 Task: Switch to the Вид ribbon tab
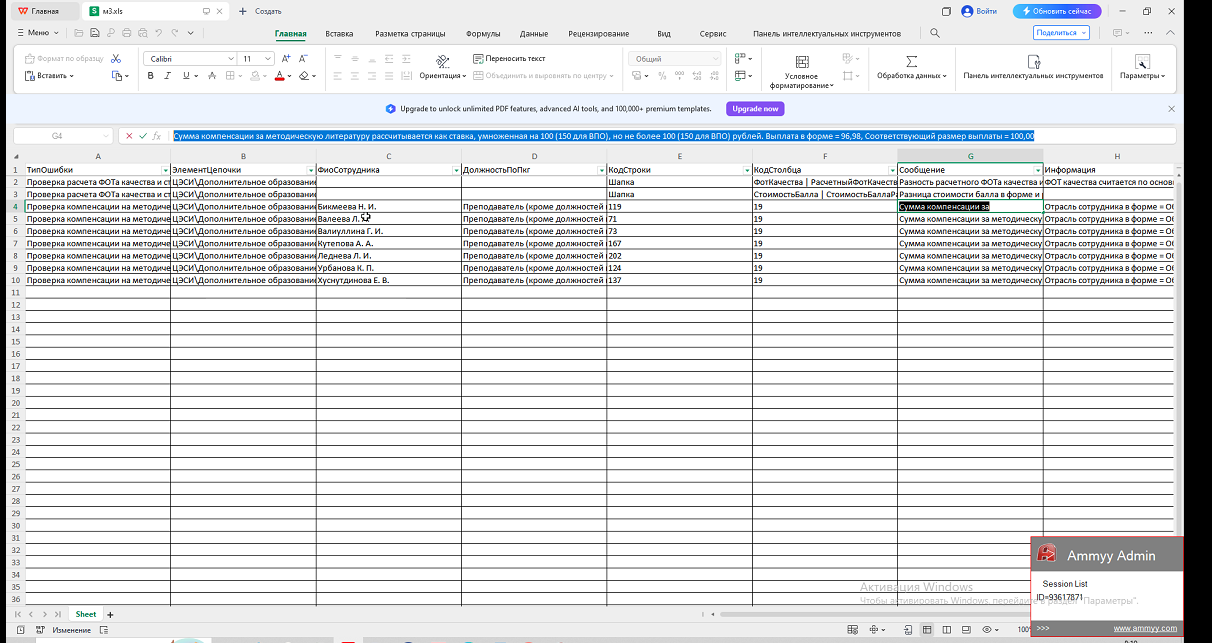(x=664, y=33)
